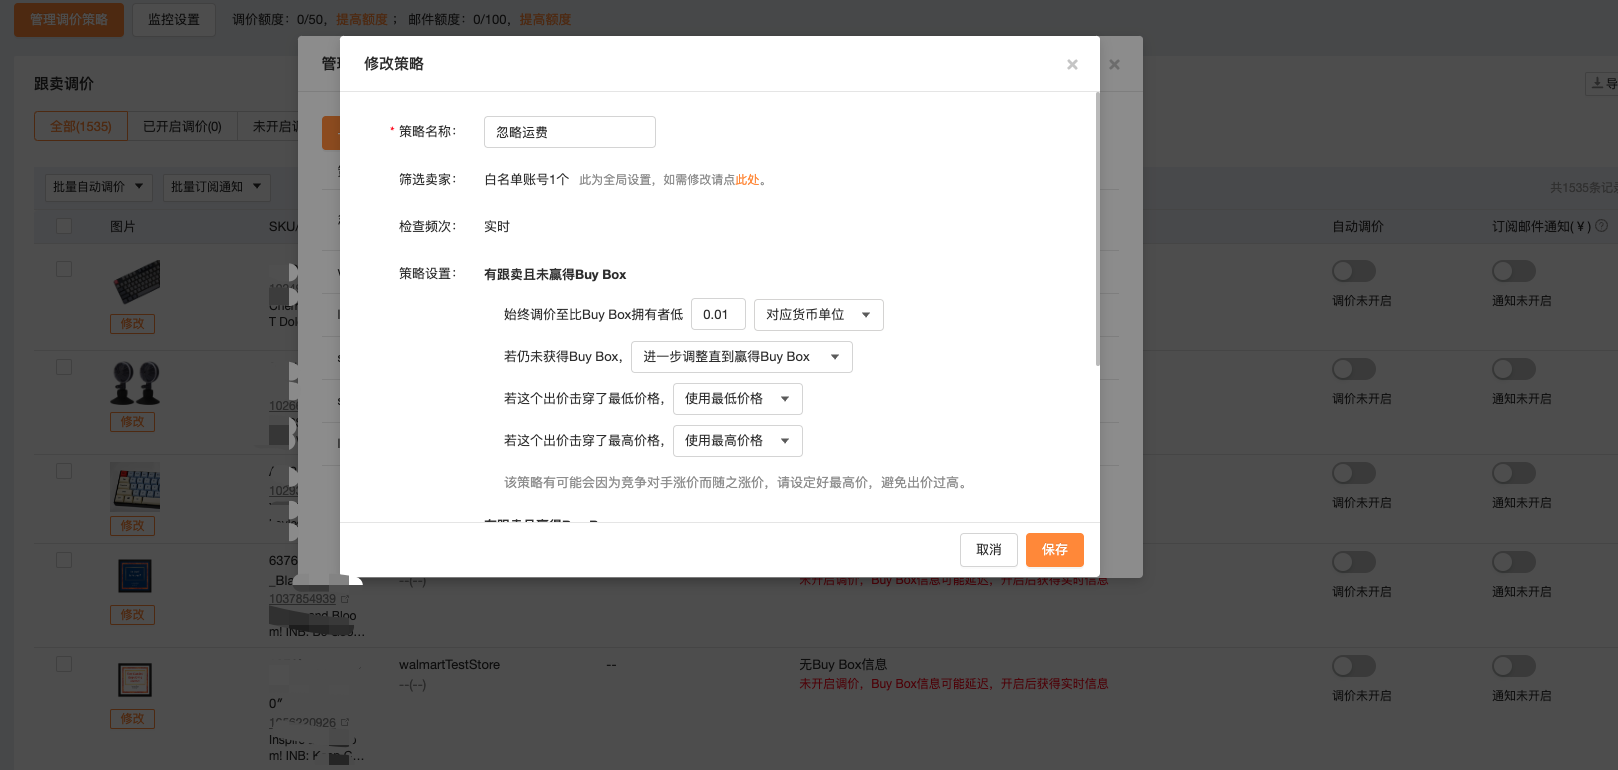Click the help icon next to 订阅邮件通知
The height and width of the screenshot is (770, 1618).
coord(1601,226)
